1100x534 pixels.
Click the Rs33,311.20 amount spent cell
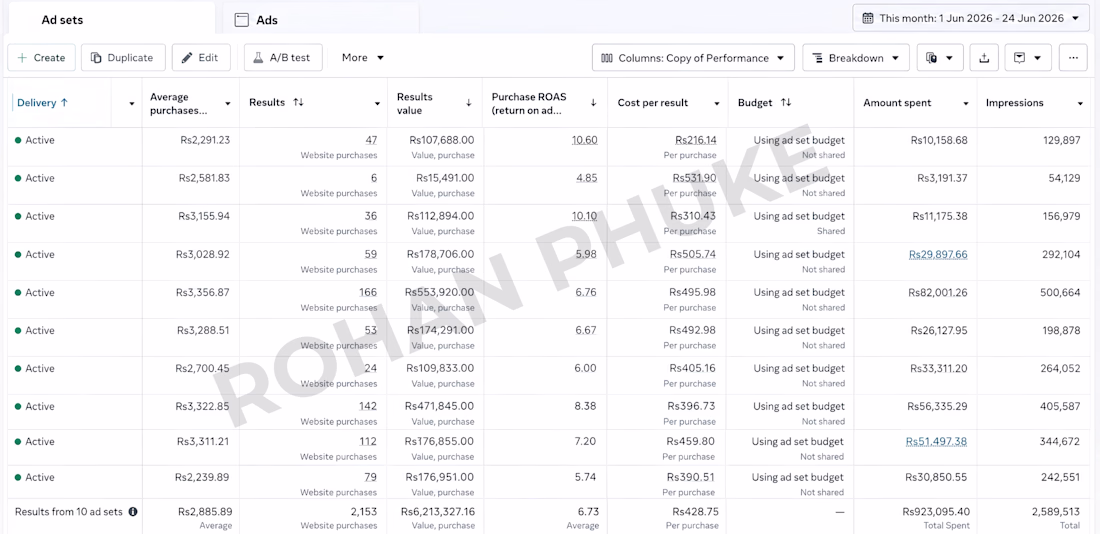pyautogui.click(x=939, y=368)
